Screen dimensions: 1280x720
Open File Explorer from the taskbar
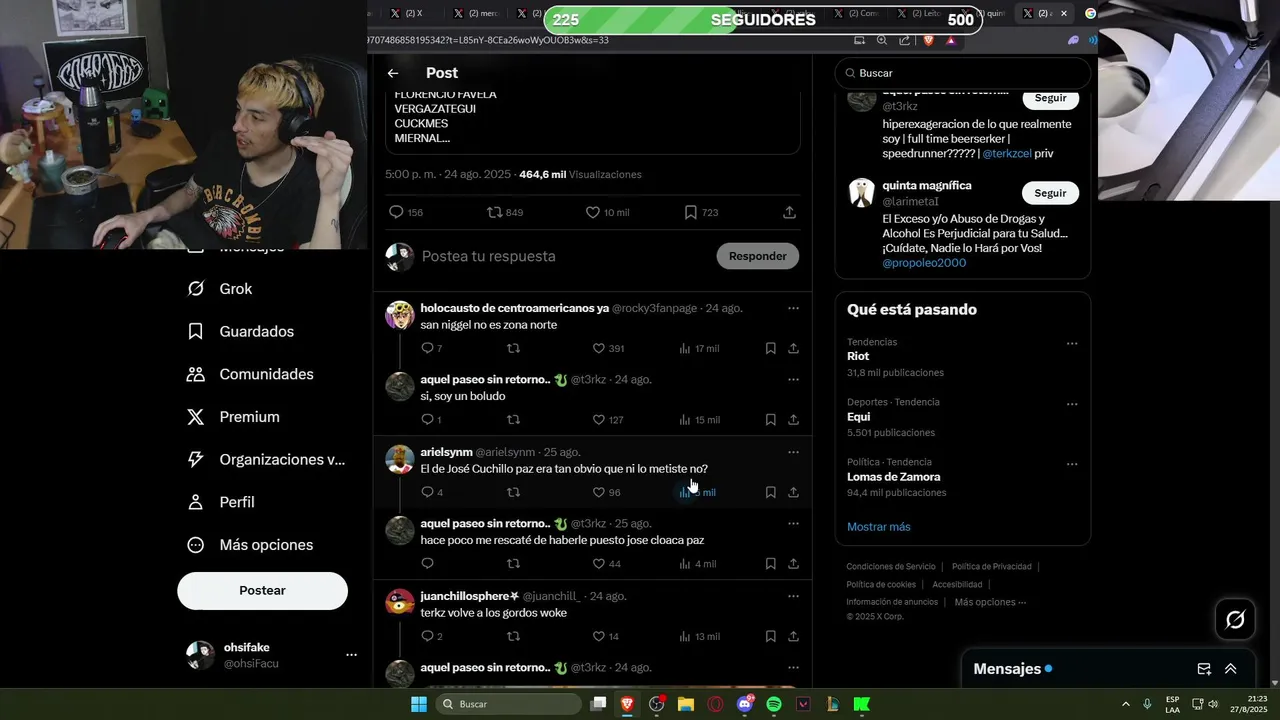coord(686,704)
